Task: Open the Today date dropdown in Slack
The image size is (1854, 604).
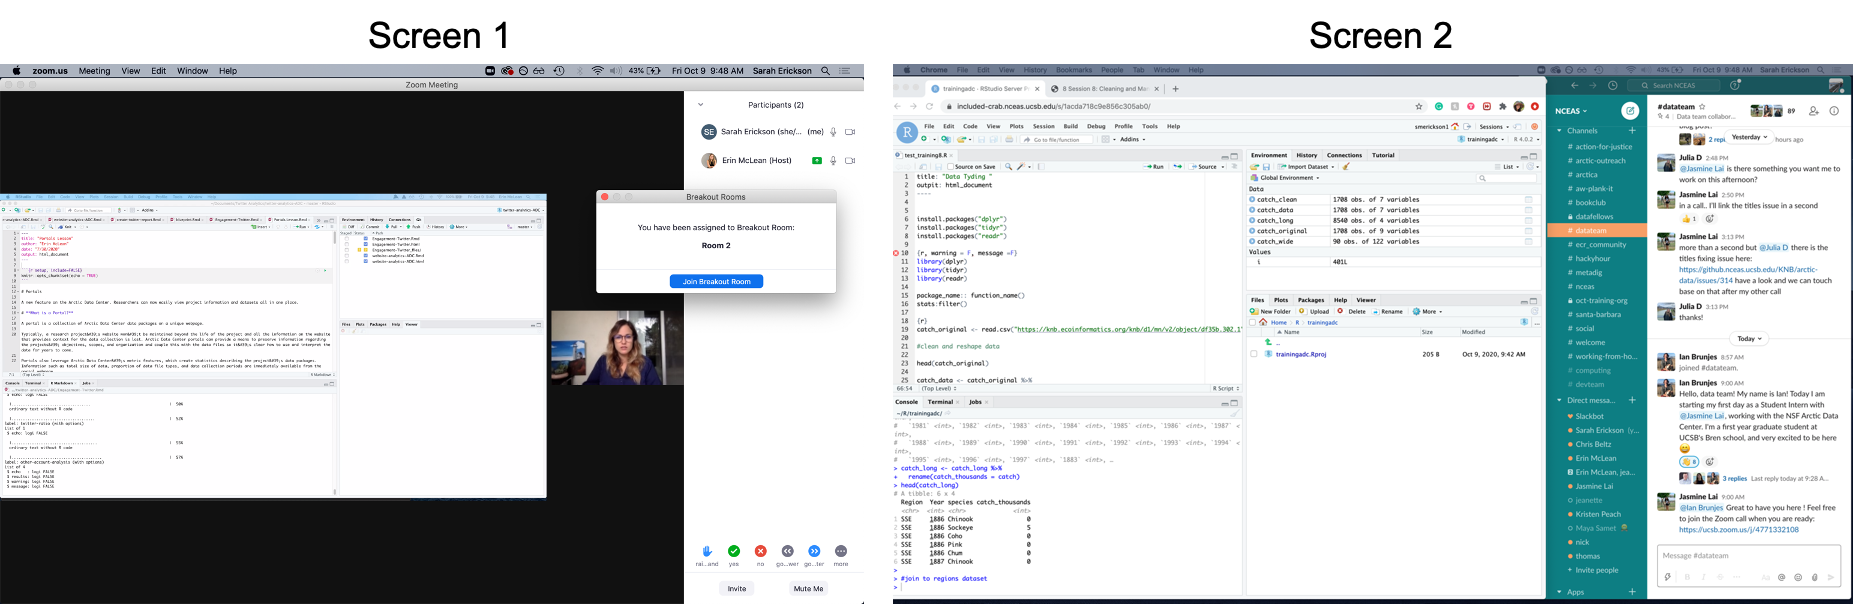Action: coord(1748,339)
